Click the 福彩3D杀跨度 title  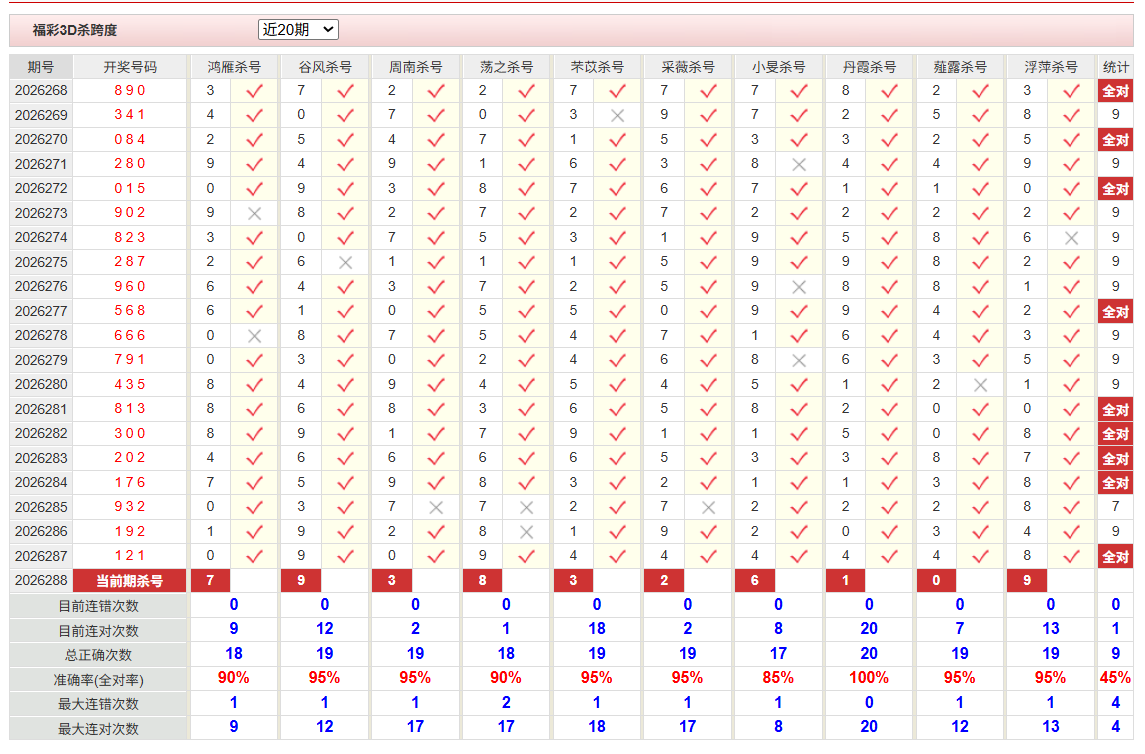point(74,30)
